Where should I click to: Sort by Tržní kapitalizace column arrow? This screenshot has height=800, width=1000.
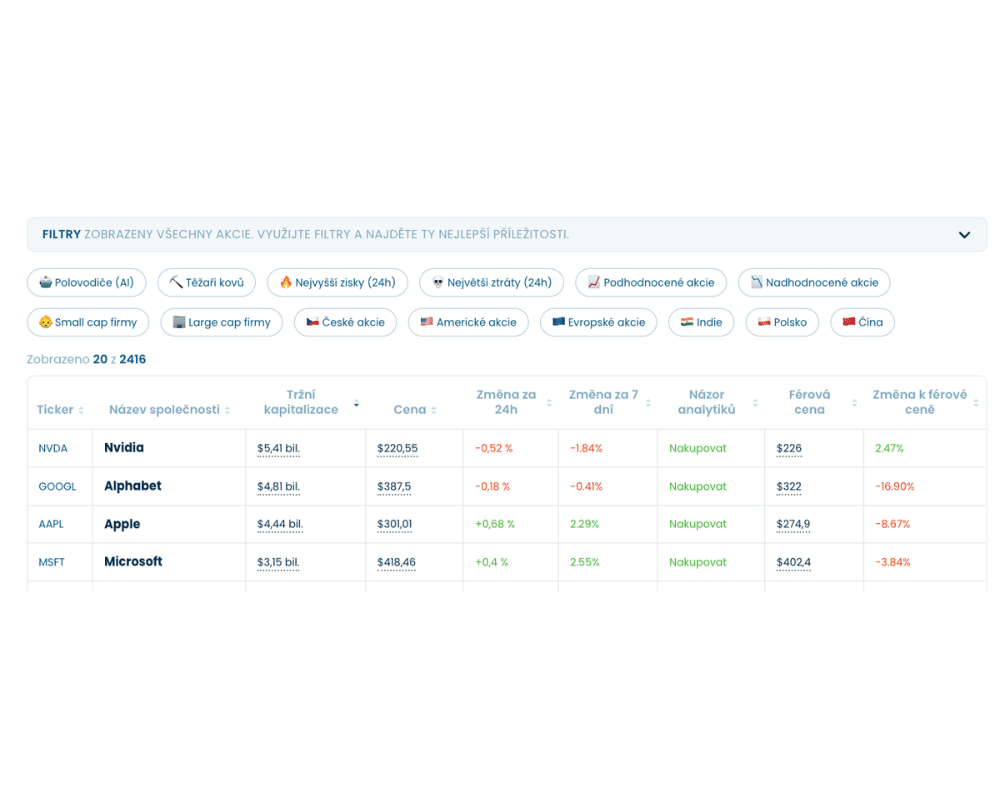click(356, 403)
